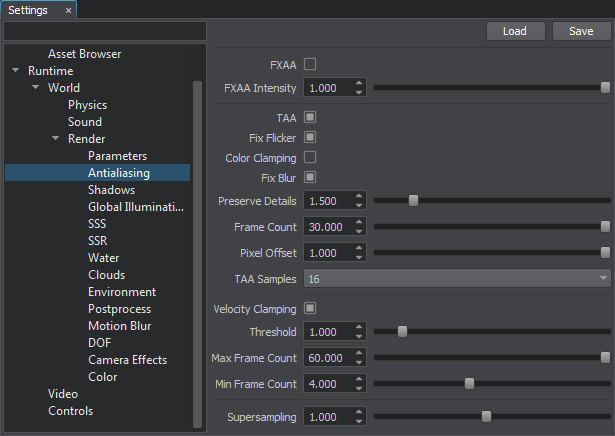The width and height of the screenshot is (615, 436).
Task: Enable the FXAA checkbox
Action: (310, 64)
